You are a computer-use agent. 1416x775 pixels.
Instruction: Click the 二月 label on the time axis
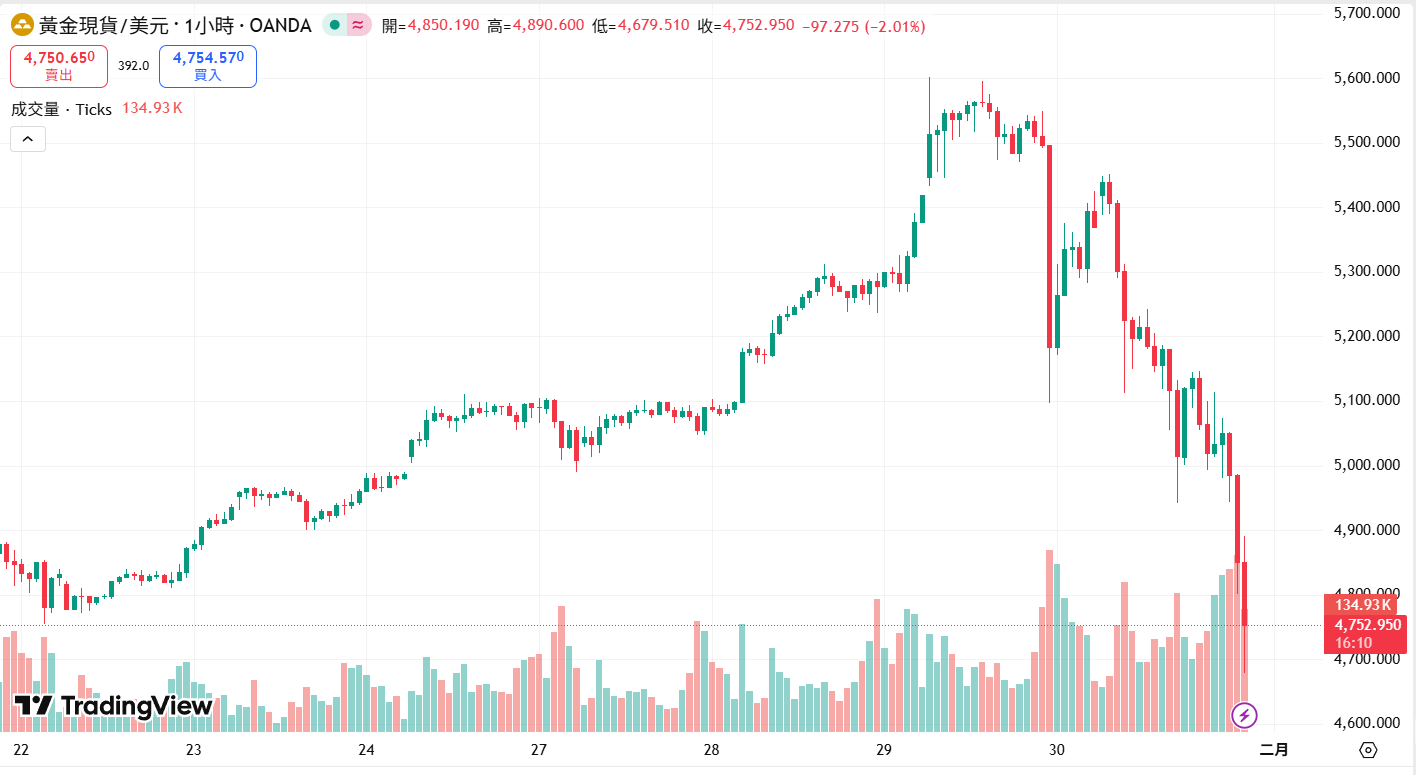tap(1275, 750)
